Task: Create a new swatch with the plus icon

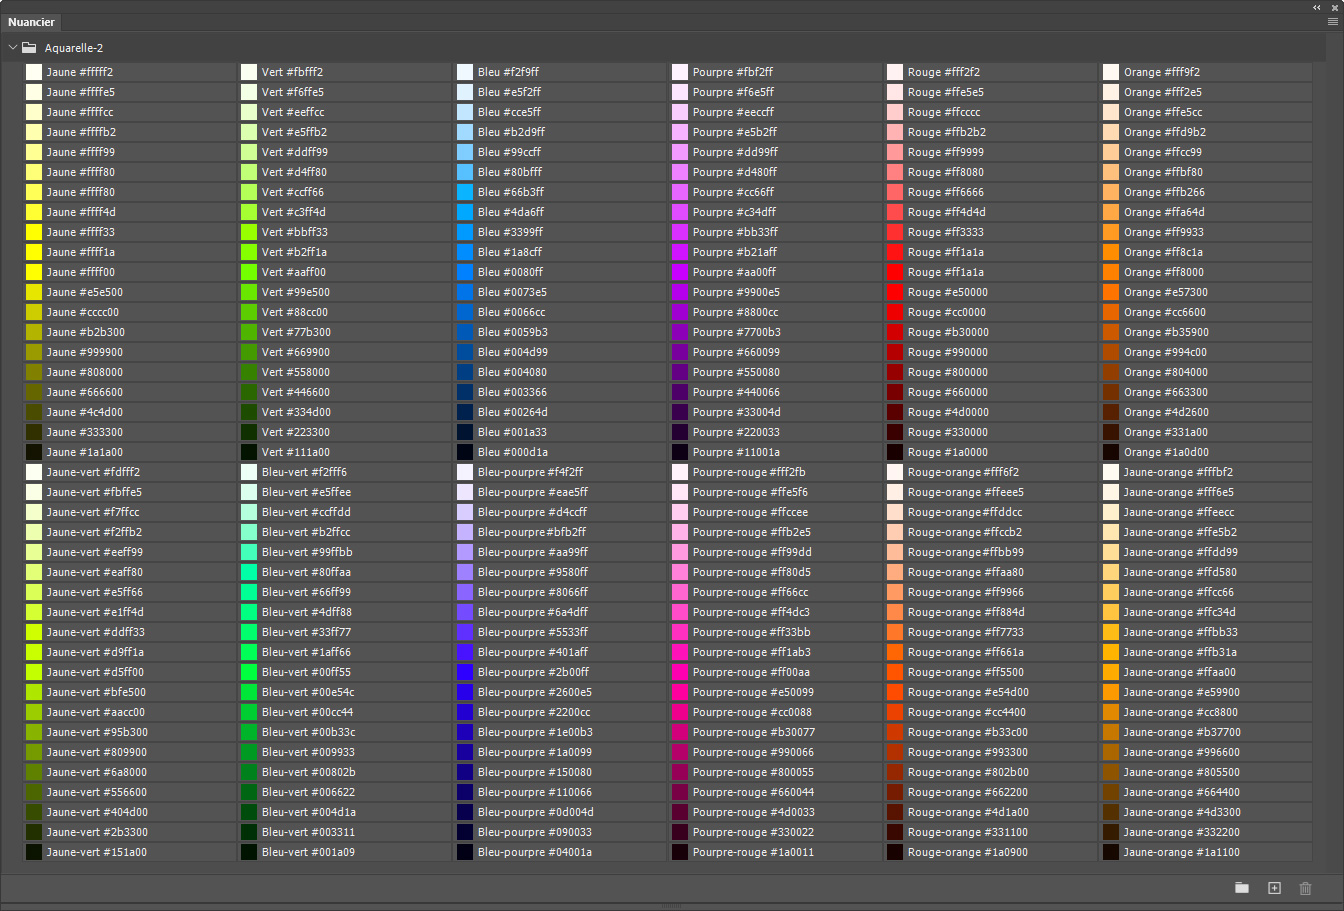Action: (x=1274, y=888)
